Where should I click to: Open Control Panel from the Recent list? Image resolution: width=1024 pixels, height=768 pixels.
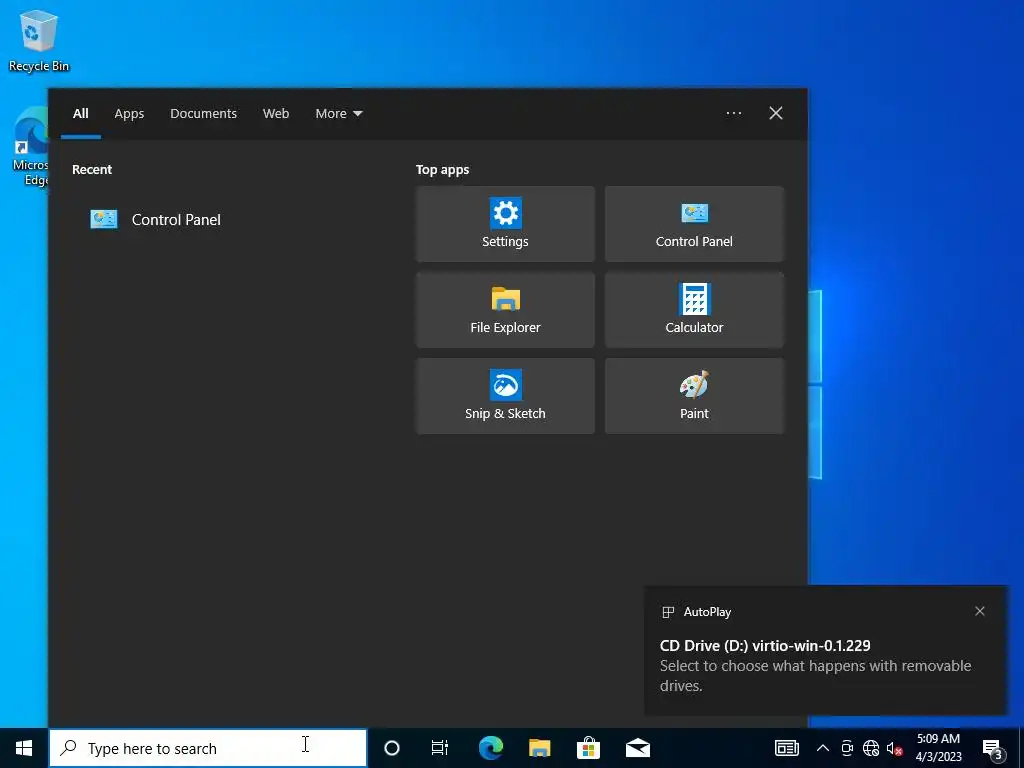tap(155, 219)
